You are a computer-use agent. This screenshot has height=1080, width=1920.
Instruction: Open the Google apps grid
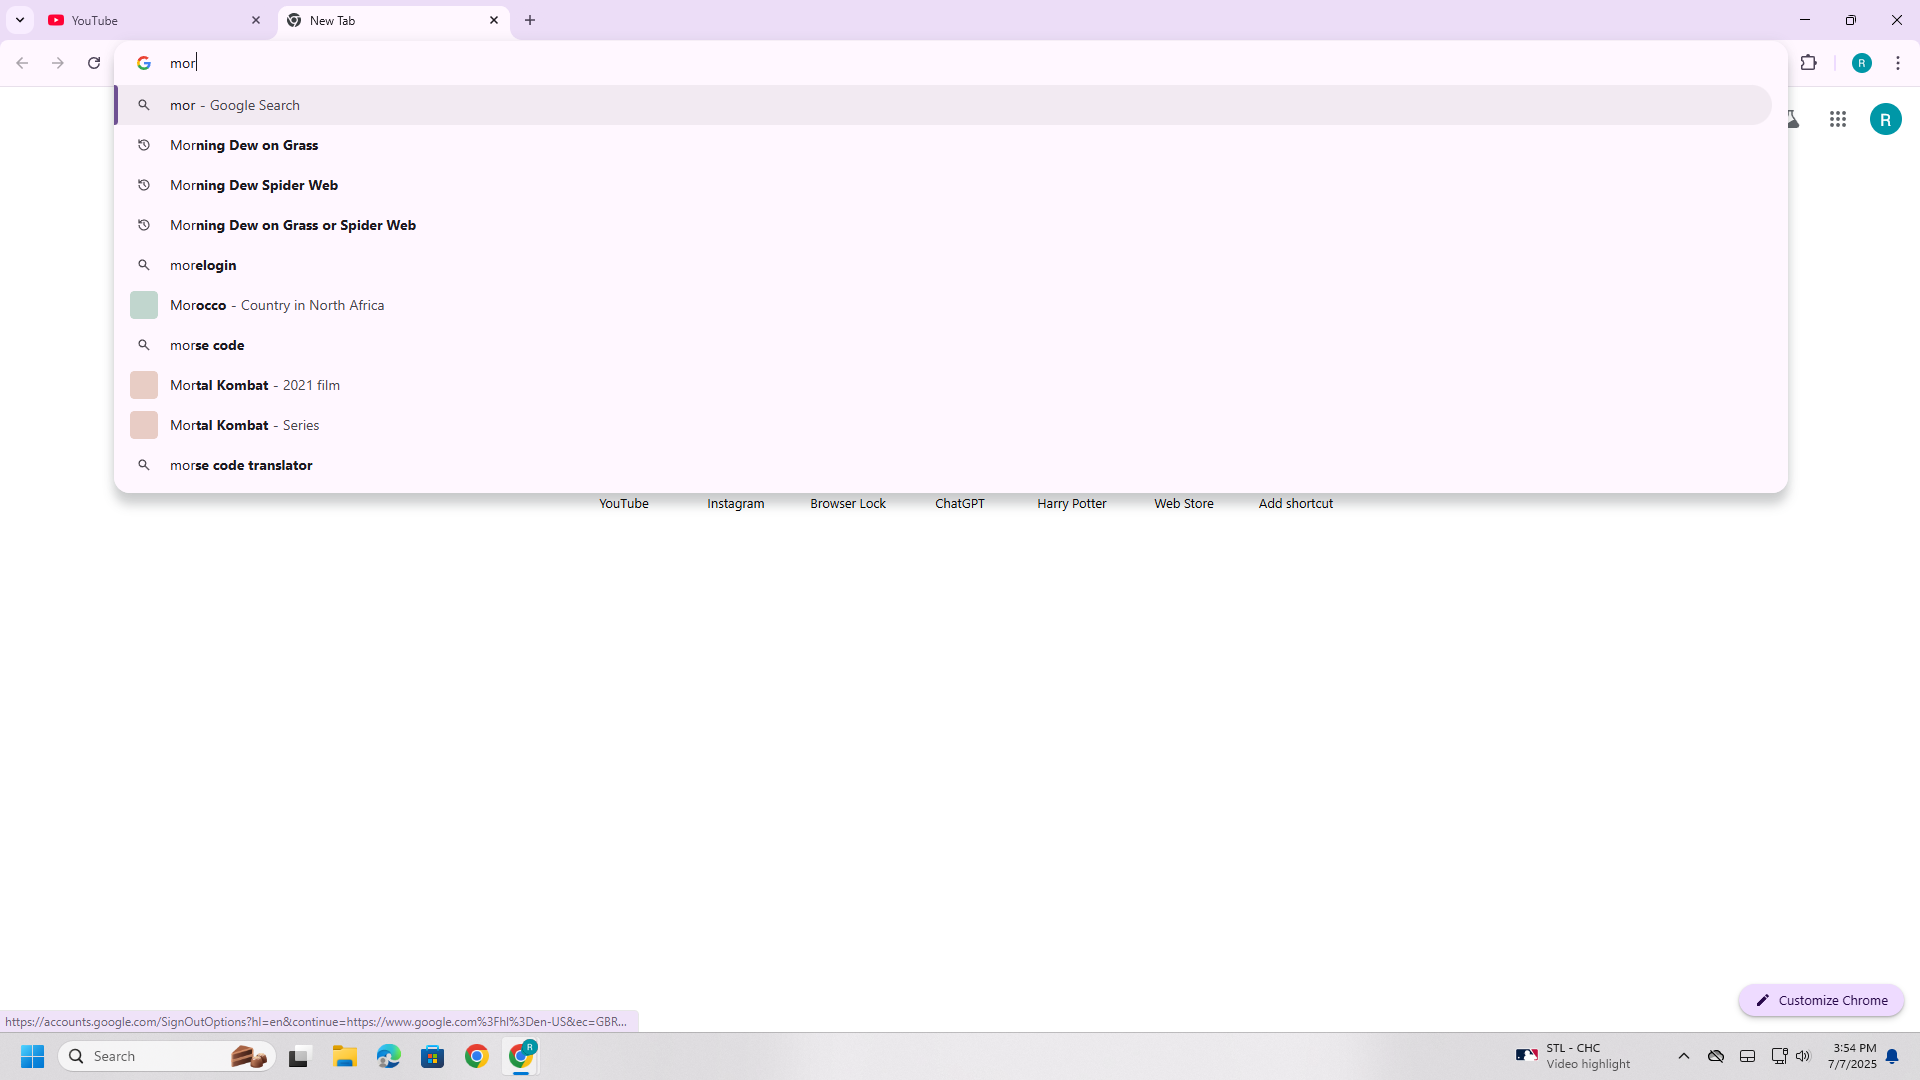click(1838, 120)
